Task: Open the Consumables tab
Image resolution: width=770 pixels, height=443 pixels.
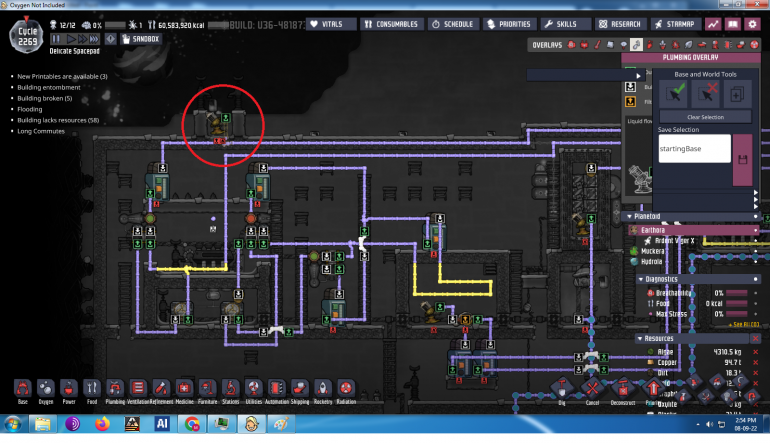Action: click(391, 24)
